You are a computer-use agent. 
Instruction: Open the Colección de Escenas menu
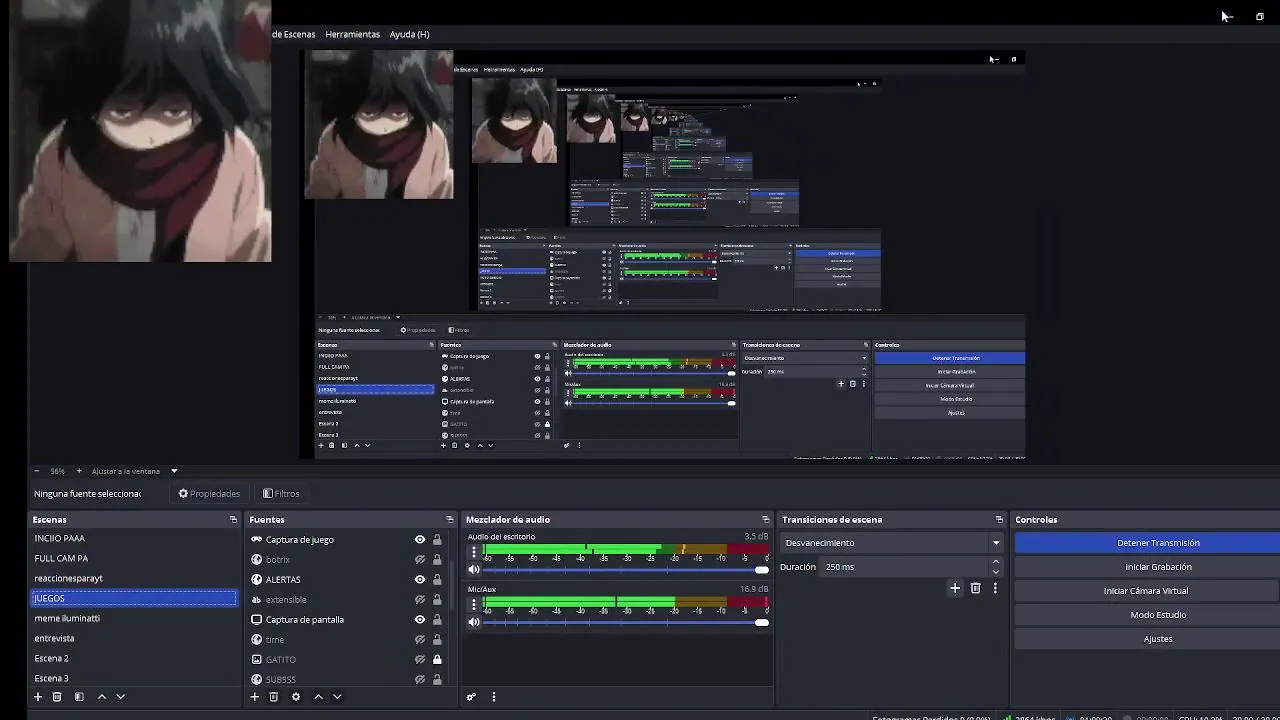pyautogui.click(x=294, y=34)
